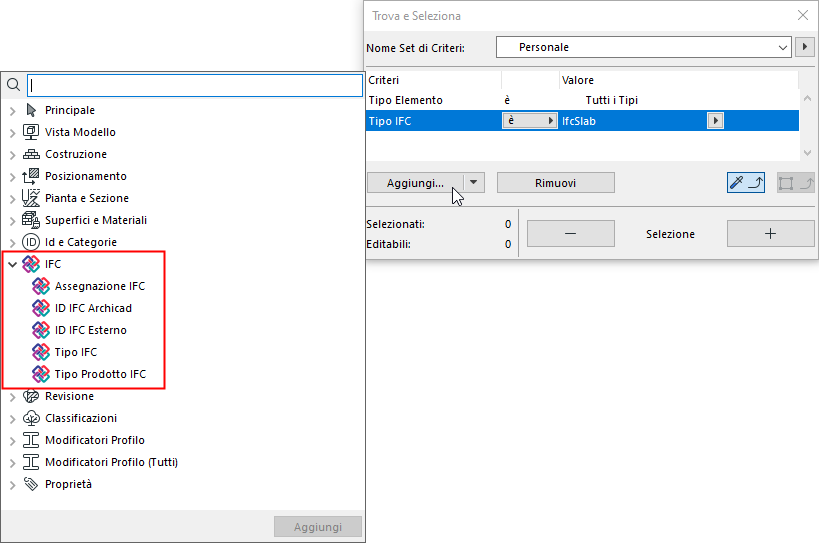Image resolution: width=819 pixels, height=543 pixels.
Task: Click the Modificatori Profilo beam icon
Action: click(31, 440)
